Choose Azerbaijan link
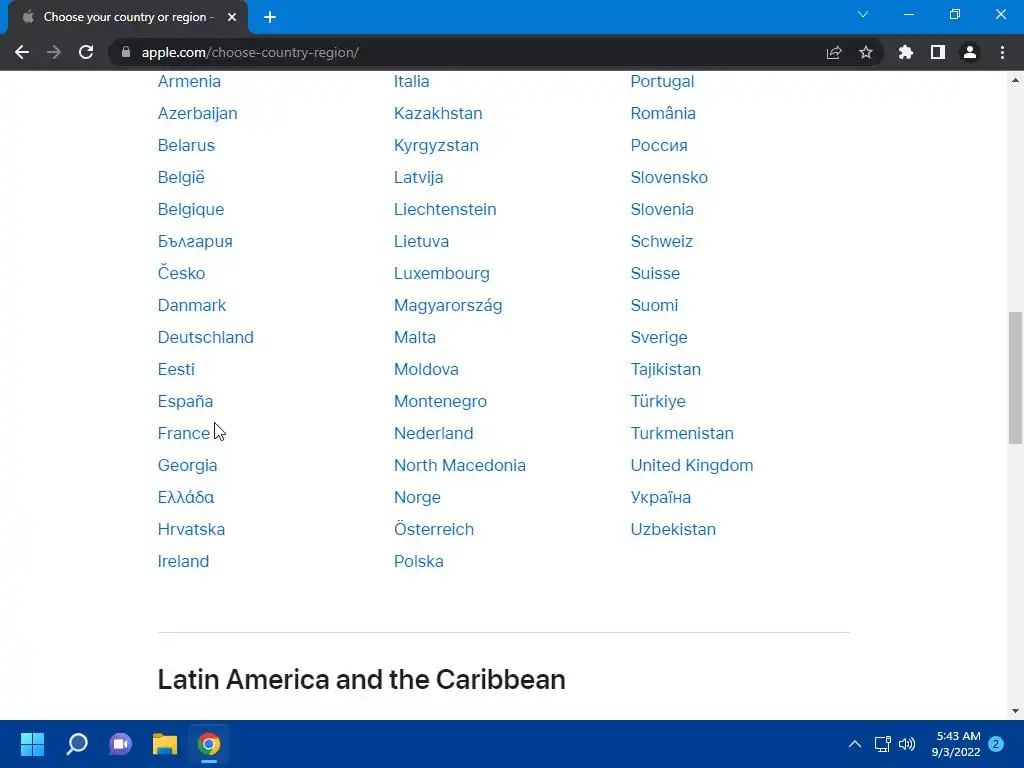The width and height of the screenshot is (1024, 768). (197, 114)
